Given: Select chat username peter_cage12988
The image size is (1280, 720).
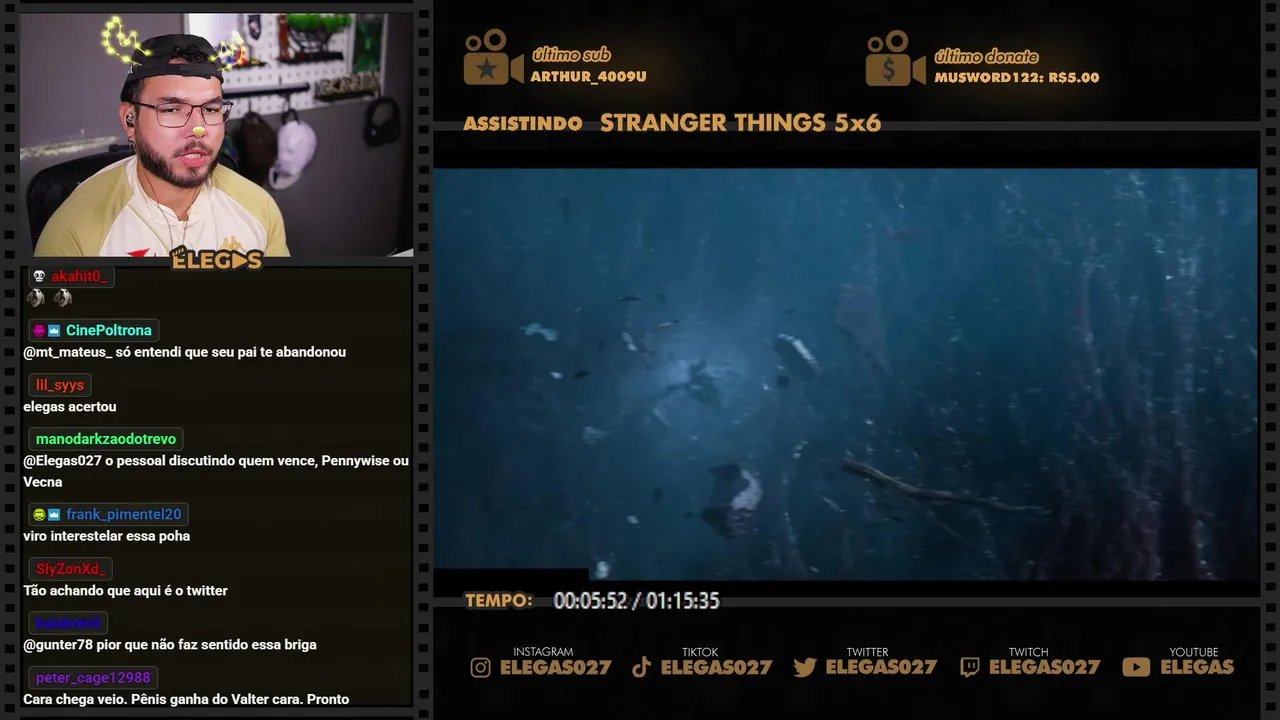Looking at the screenshot, I should pyautogui.click(x=93, y=678).
